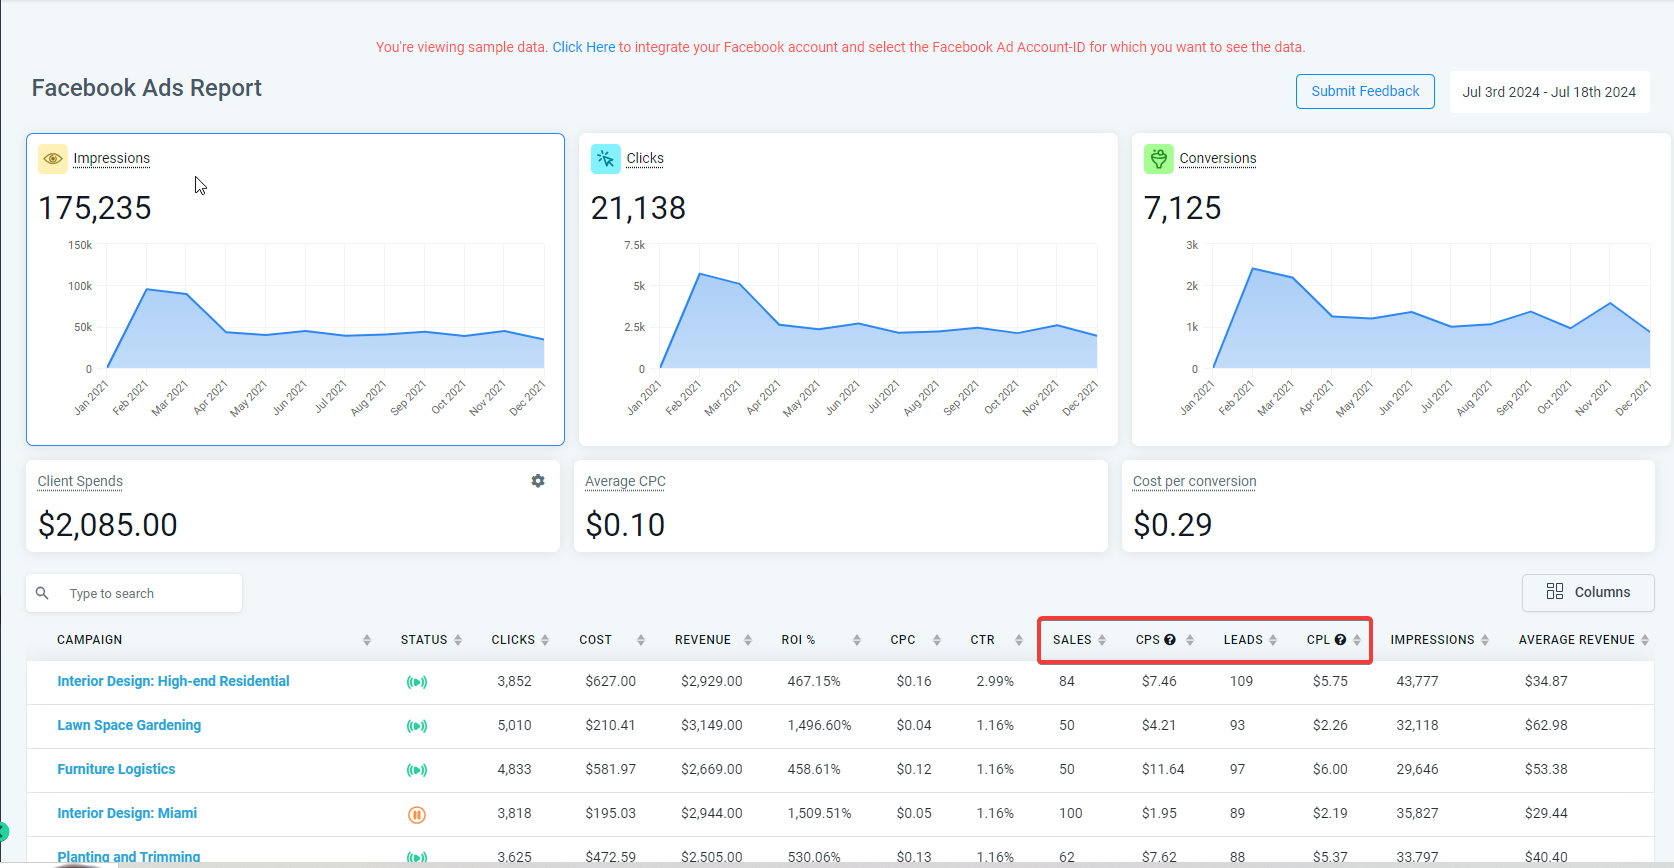Open Lawn Space Gardening campaign
Viewport: 1674px width, 868px height.
[x=129, y=725]
